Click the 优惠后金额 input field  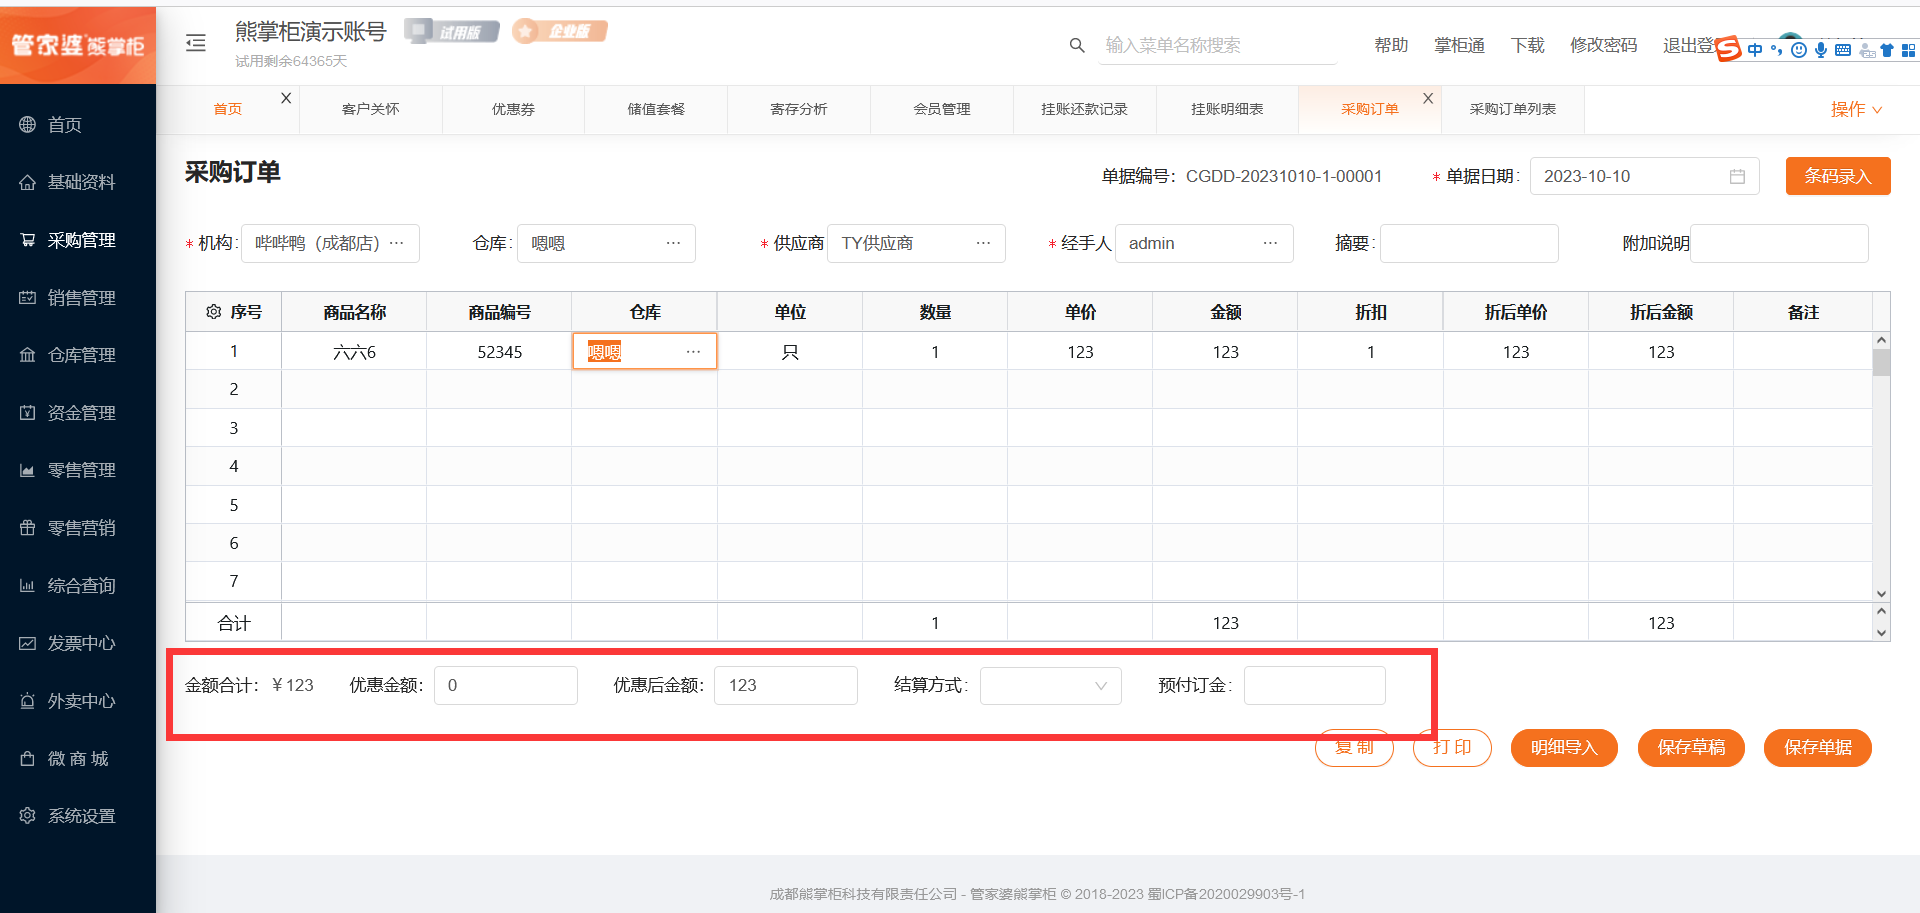point(786,685)
